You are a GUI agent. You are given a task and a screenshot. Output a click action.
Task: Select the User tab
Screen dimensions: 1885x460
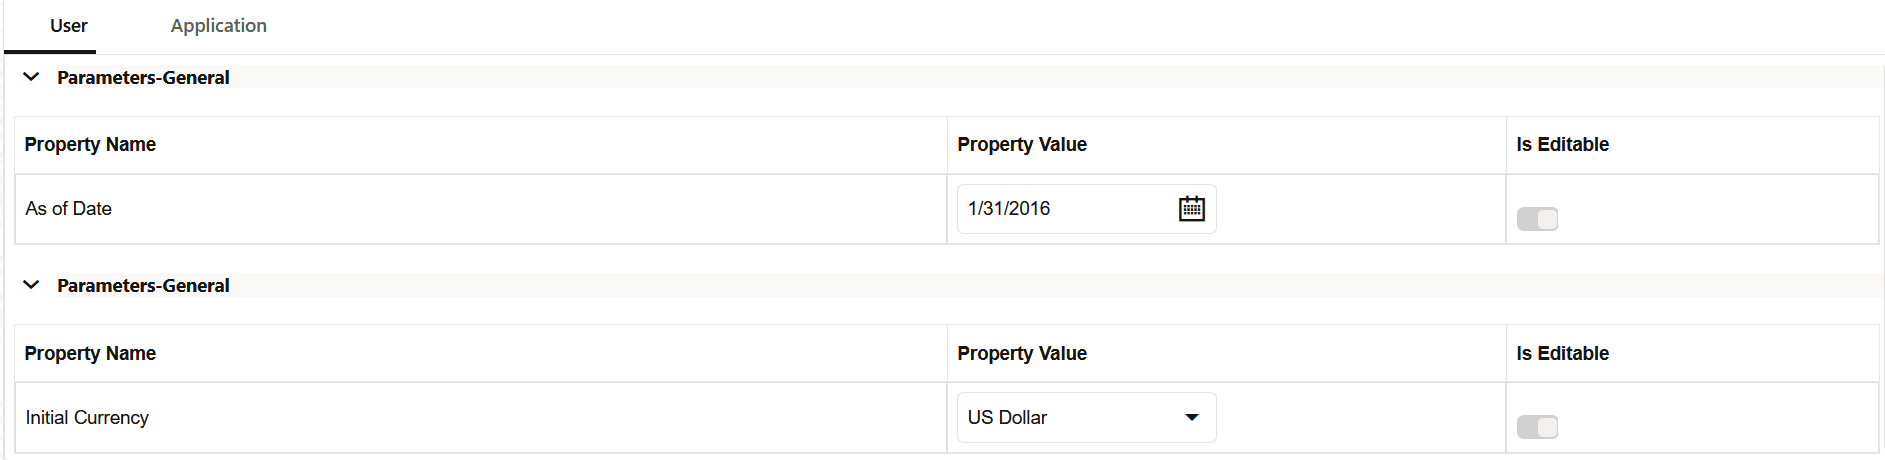(69, 25)
